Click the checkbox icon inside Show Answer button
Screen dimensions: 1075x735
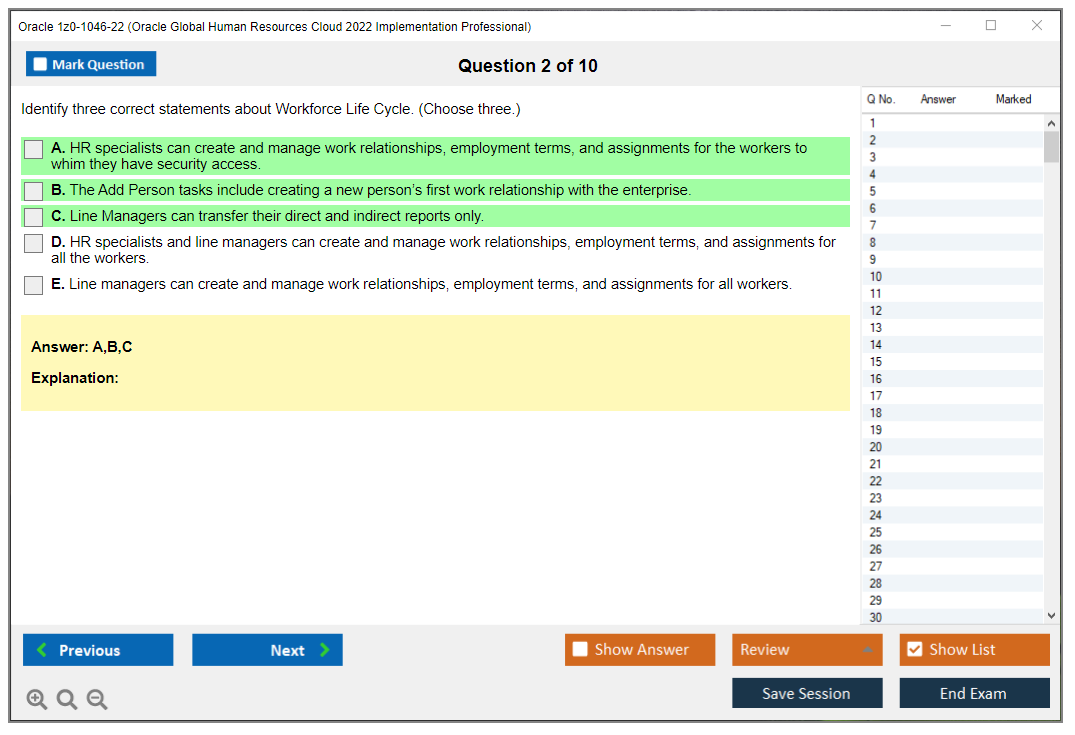point(580,649)
